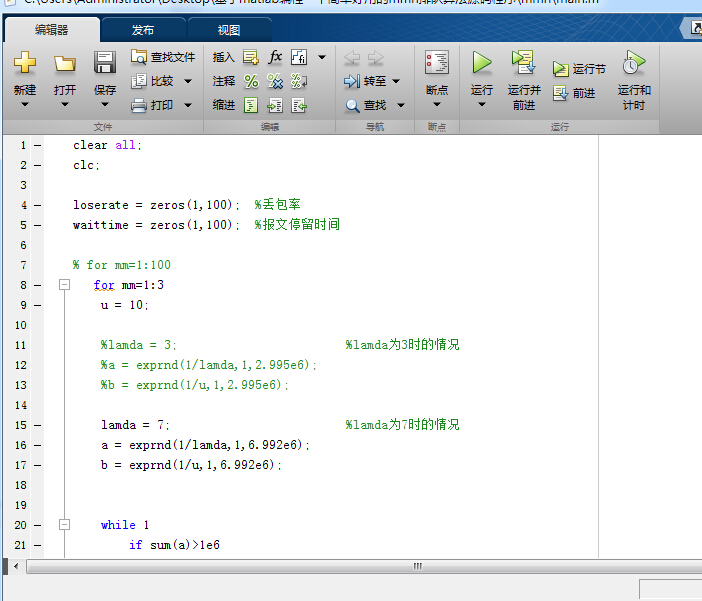Click the Compare (比较) button
The height and width of the screenshot is (601, 702).
coord(153,81)
